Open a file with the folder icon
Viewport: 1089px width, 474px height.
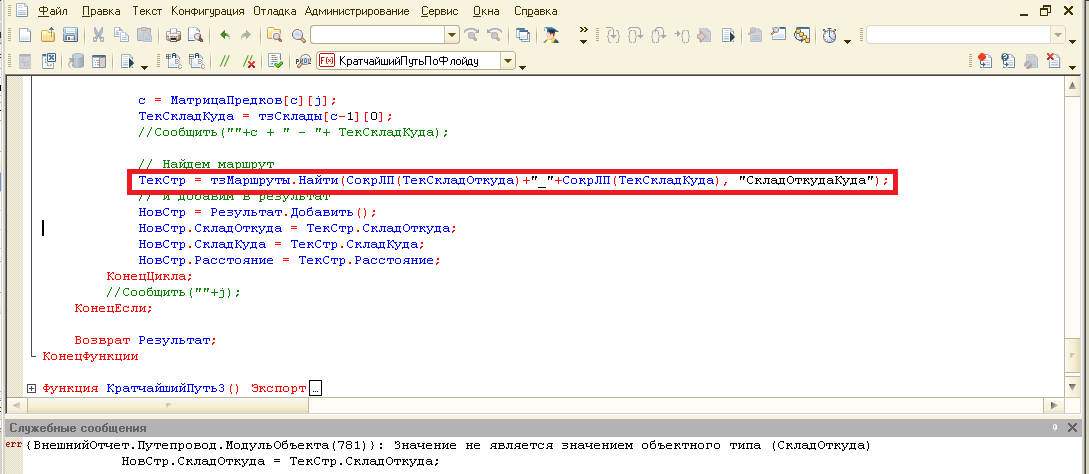coord(47,35)
